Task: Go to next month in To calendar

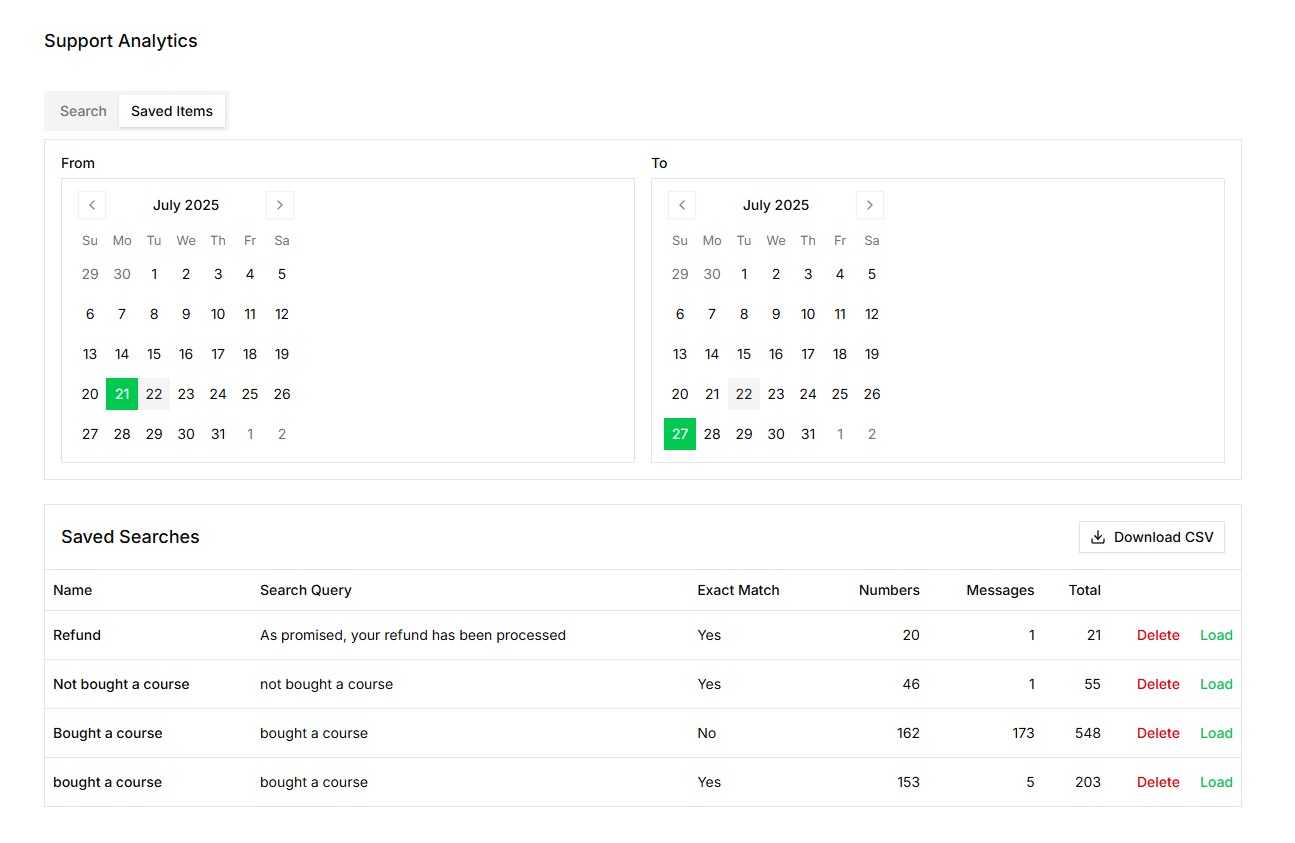Action: [x=870, y=205]
